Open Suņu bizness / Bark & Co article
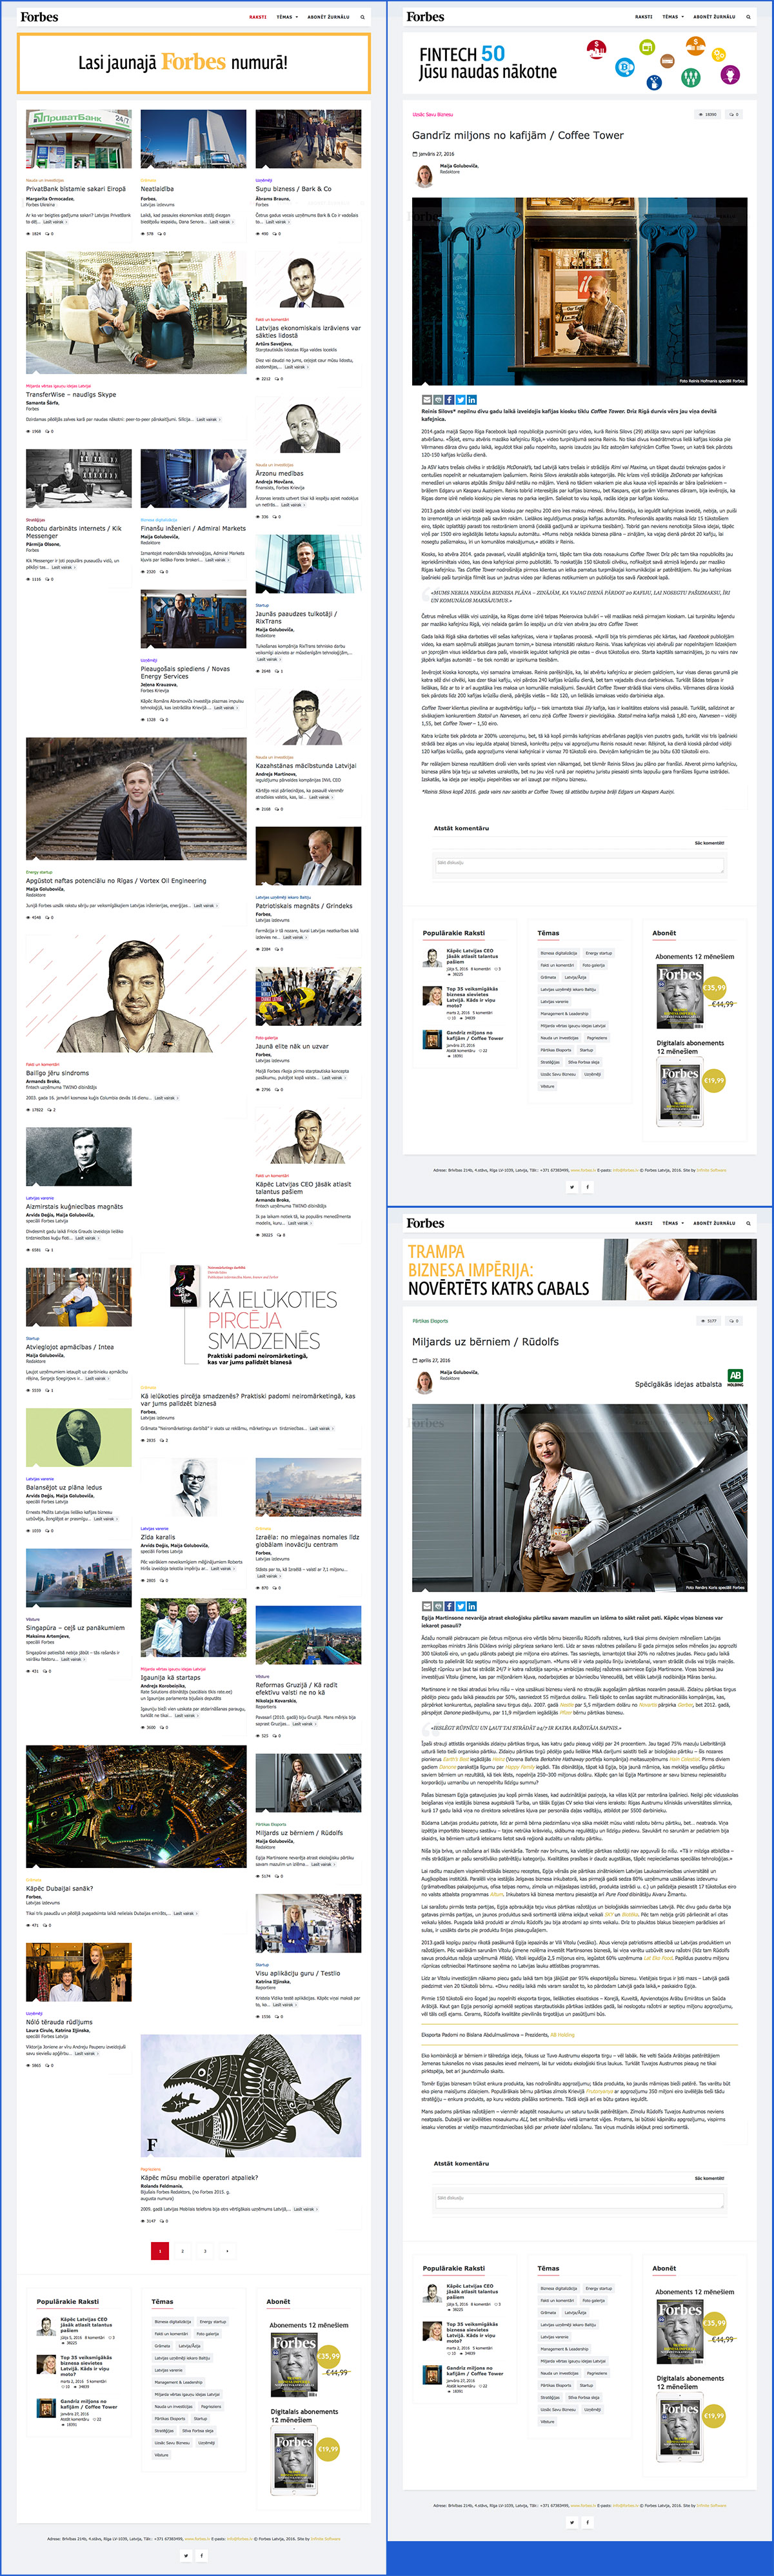The image size is (774, 2576). (x=294, y=189)
